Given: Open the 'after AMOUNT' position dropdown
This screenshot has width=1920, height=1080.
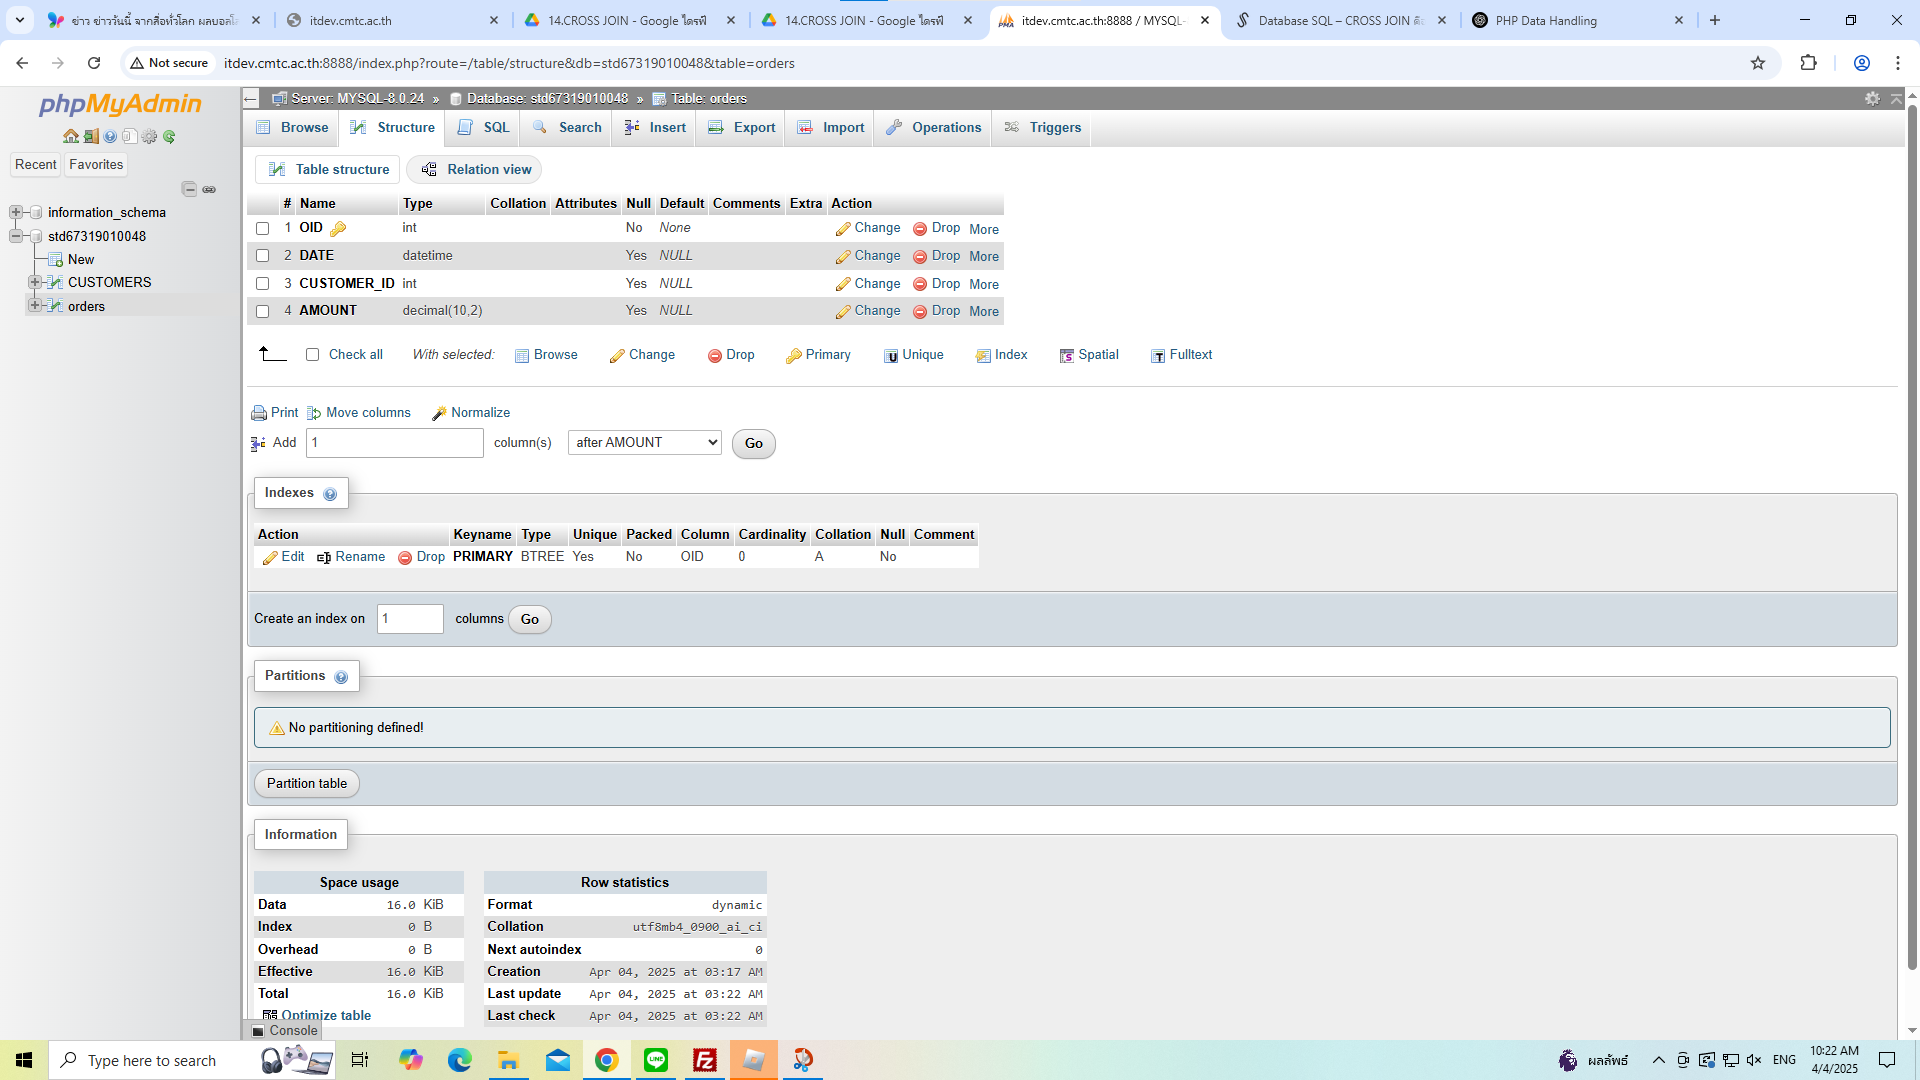Looking at the screenshot, I should (644, 443).
